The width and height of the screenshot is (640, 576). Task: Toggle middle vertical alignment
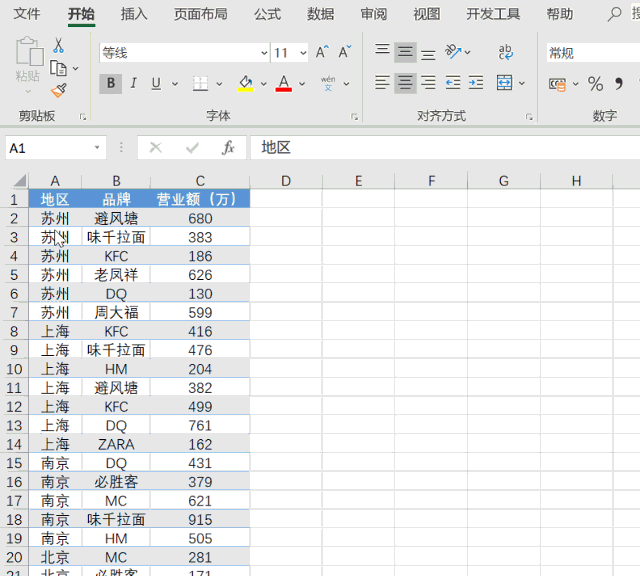coord(405,52)
